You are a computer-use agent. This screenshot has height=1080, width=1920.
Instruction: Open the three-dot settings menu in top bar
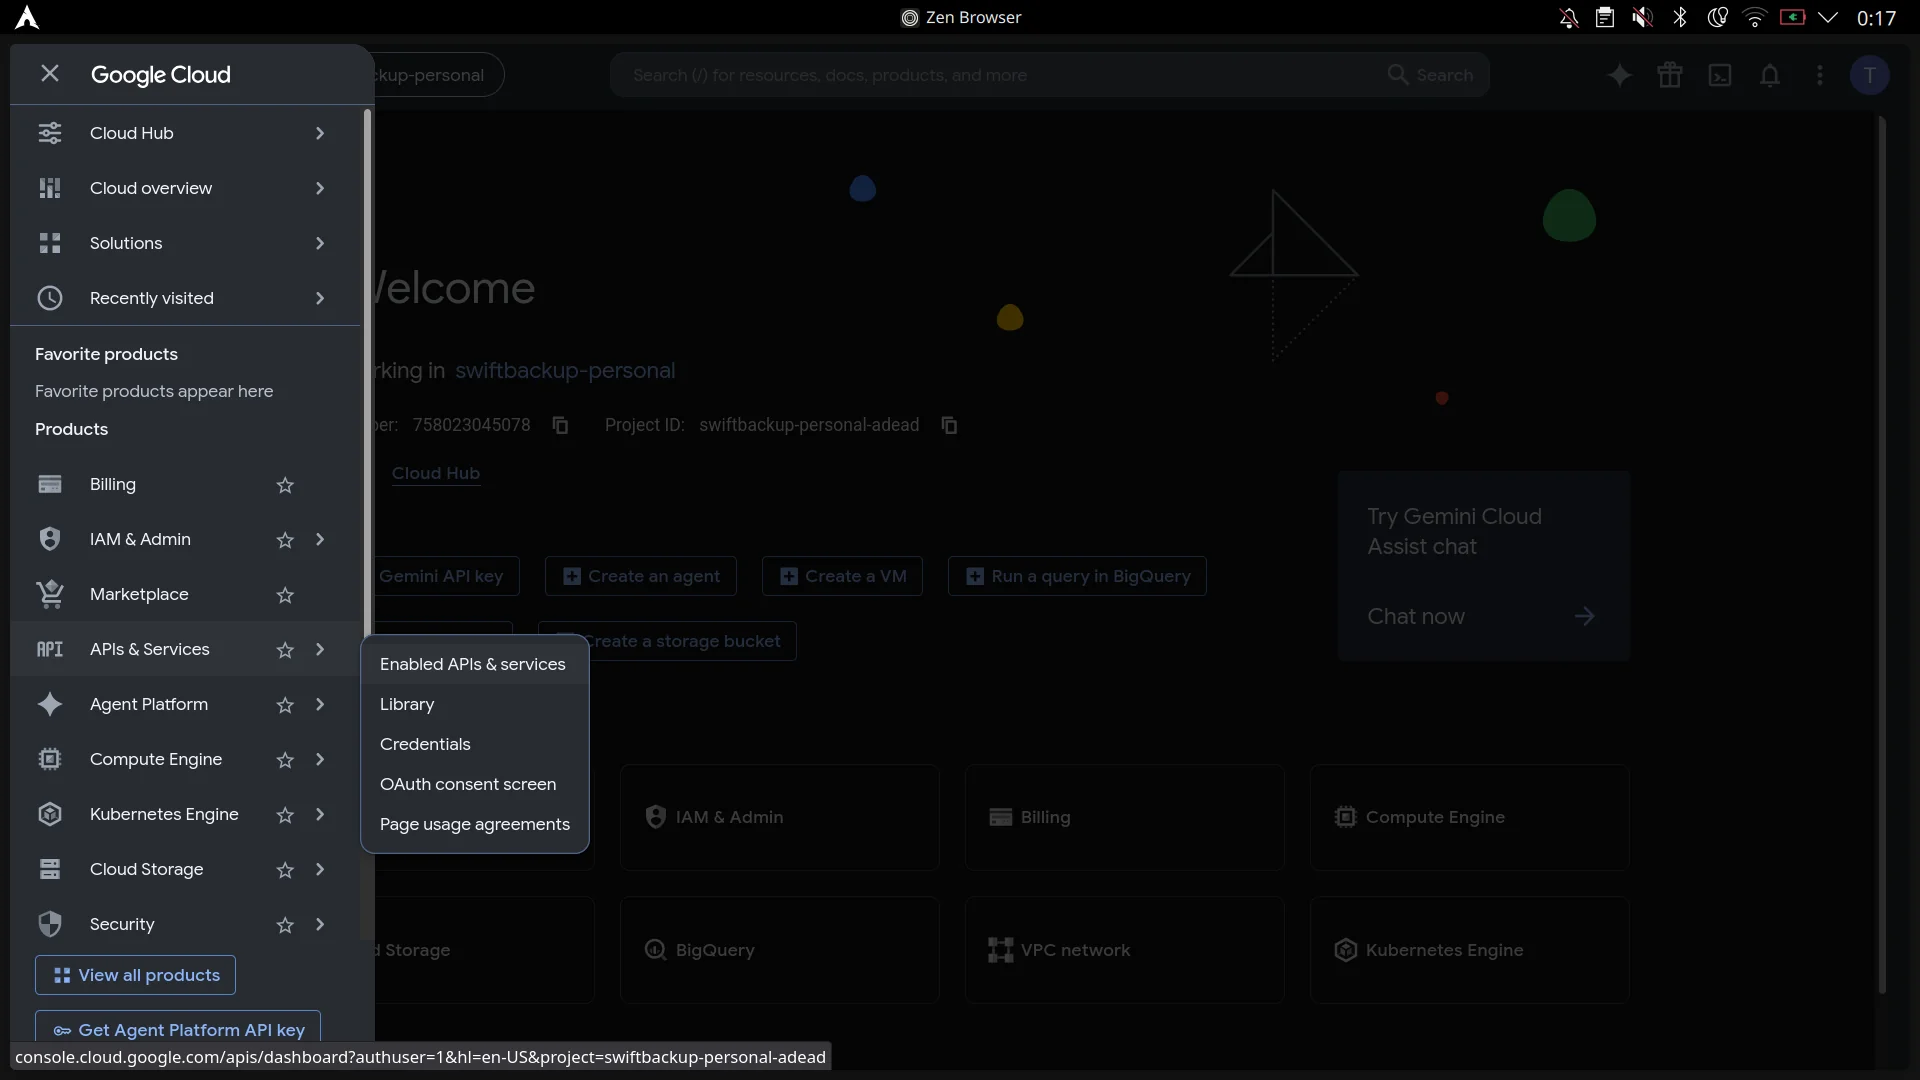[1820, 75]
